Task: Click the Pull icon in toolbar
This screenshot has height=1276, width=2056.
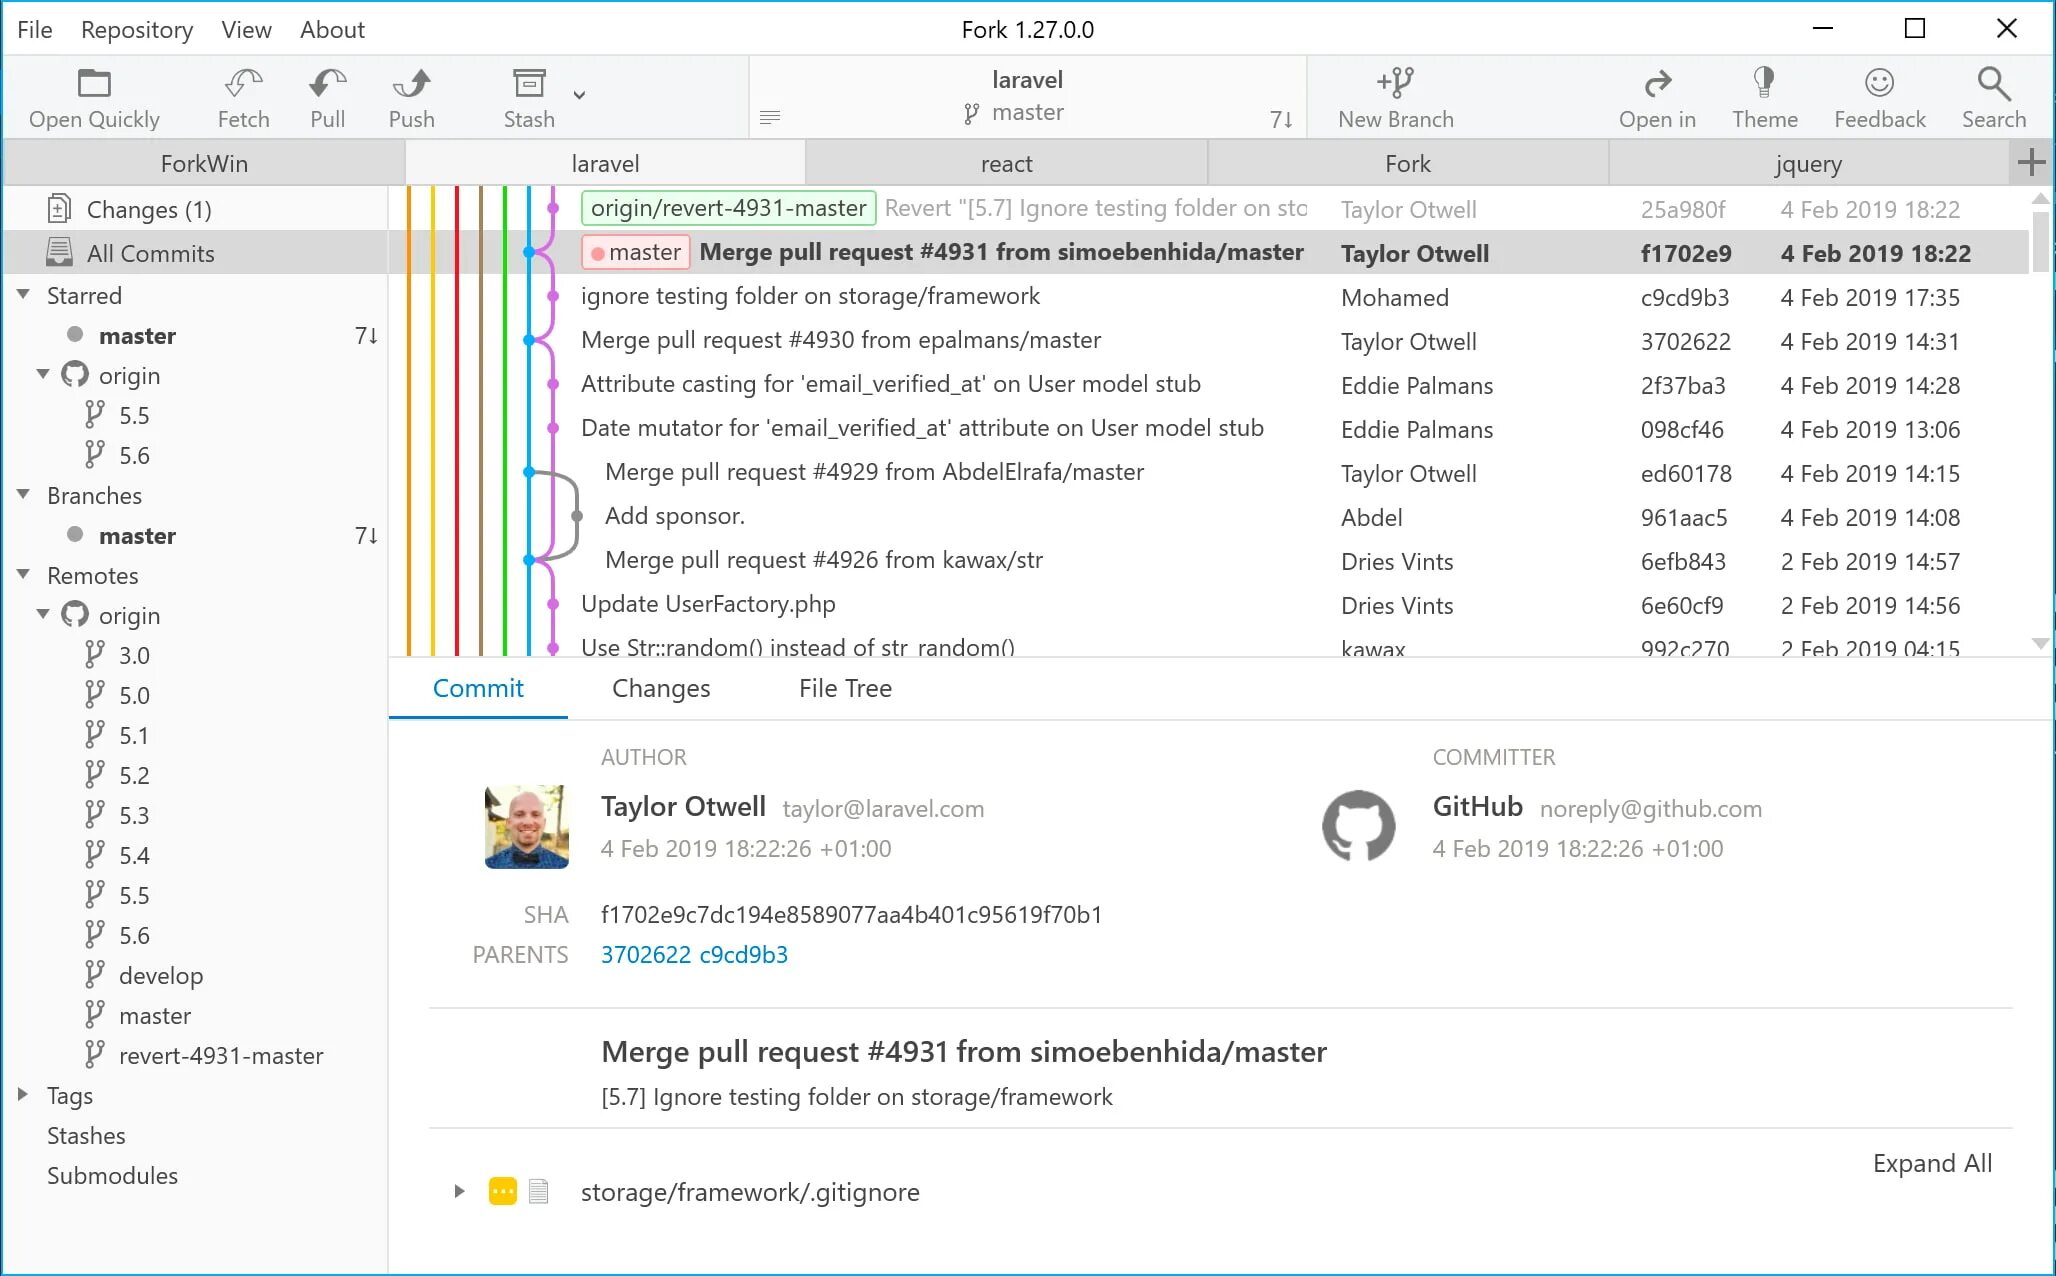Action: (327, 84)
